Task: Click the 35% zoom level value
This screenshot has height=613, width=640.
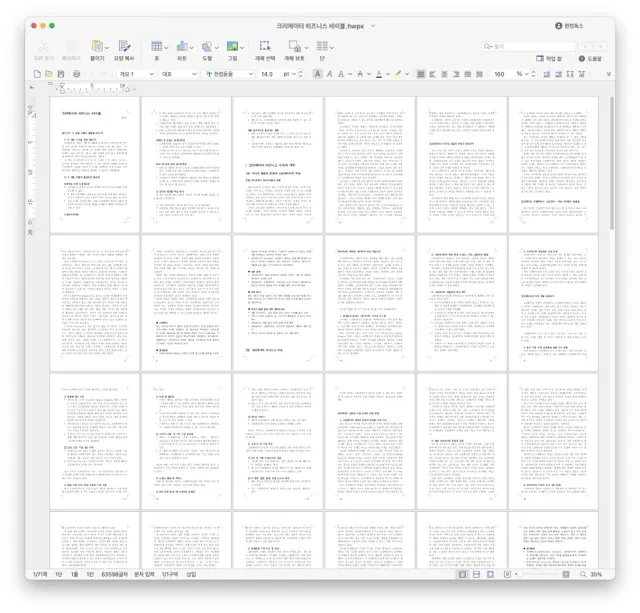Action: click(x=596, y=574)
